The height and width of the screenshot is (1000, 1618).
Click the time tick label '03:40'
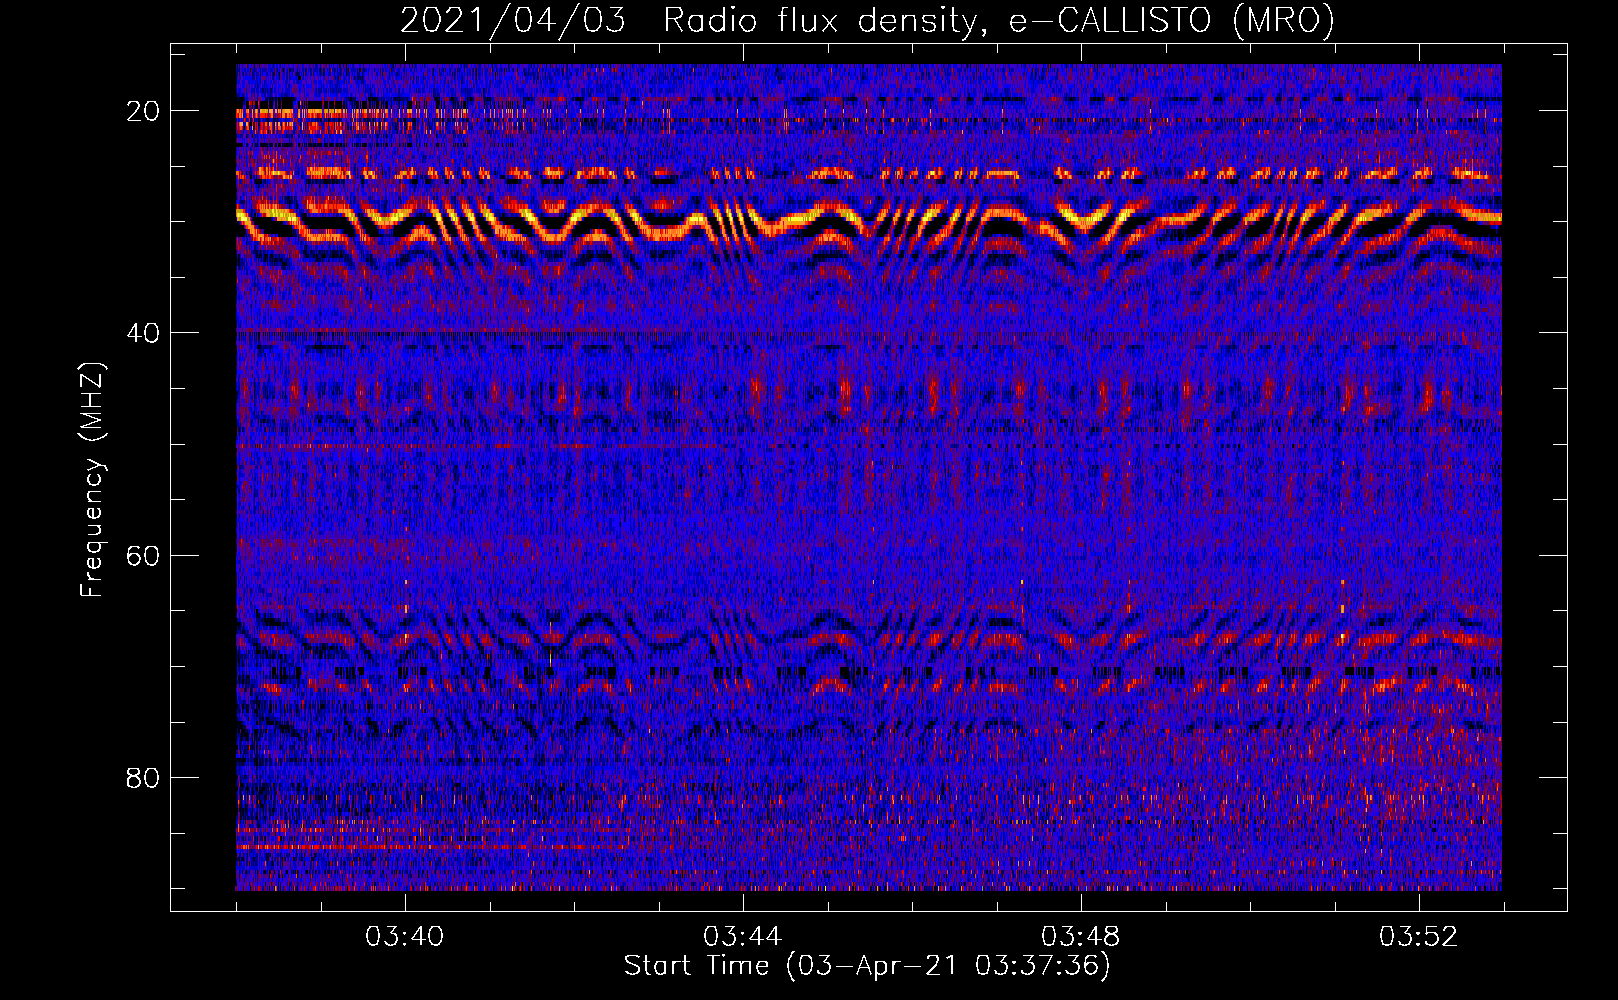[x=405, y=936]
